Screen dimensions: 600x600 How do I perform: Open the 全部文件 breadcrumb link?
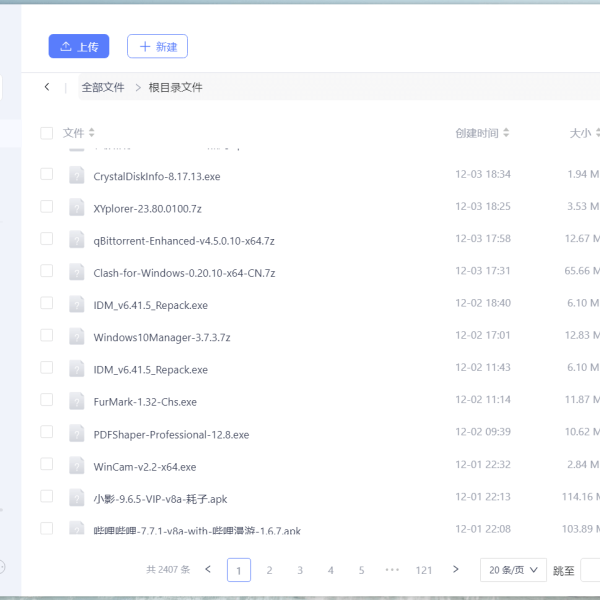click(103, 87)
